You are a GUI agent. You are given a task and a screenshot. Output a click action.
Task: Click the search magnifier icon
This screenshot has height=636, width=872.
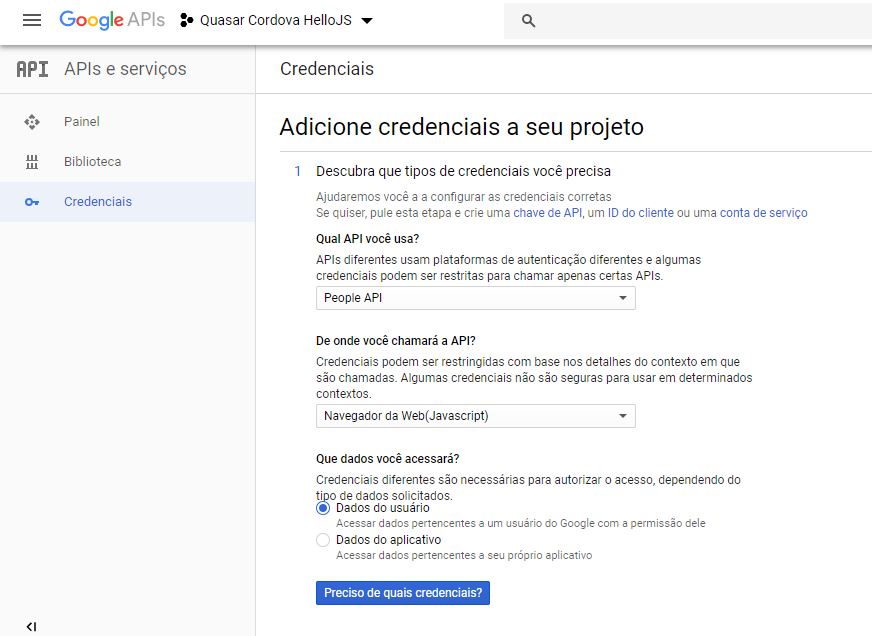point(529,21)
